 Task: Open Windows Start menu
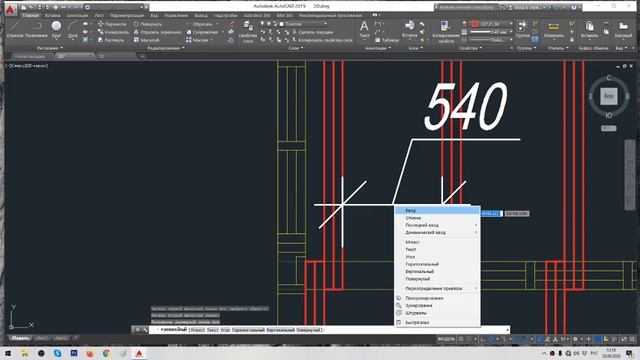point(8,353)
